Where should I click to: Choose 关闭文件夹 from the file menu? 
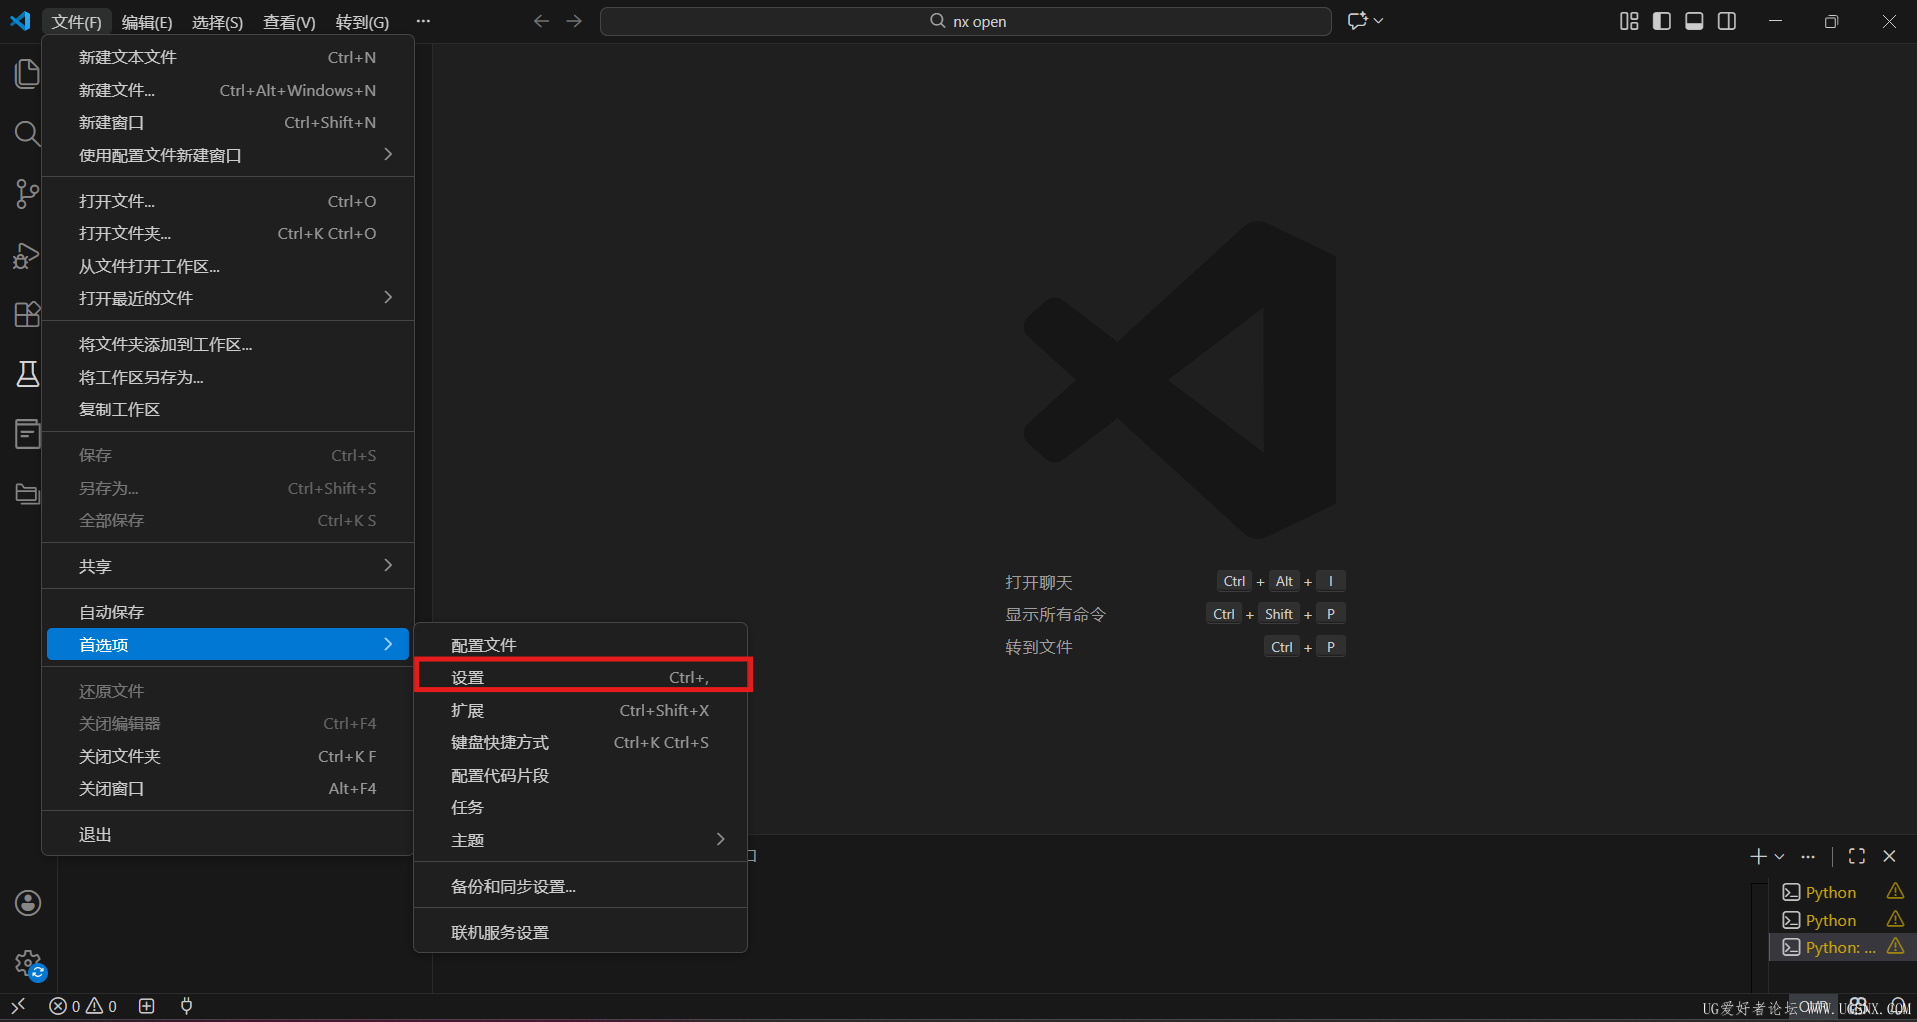228,757
